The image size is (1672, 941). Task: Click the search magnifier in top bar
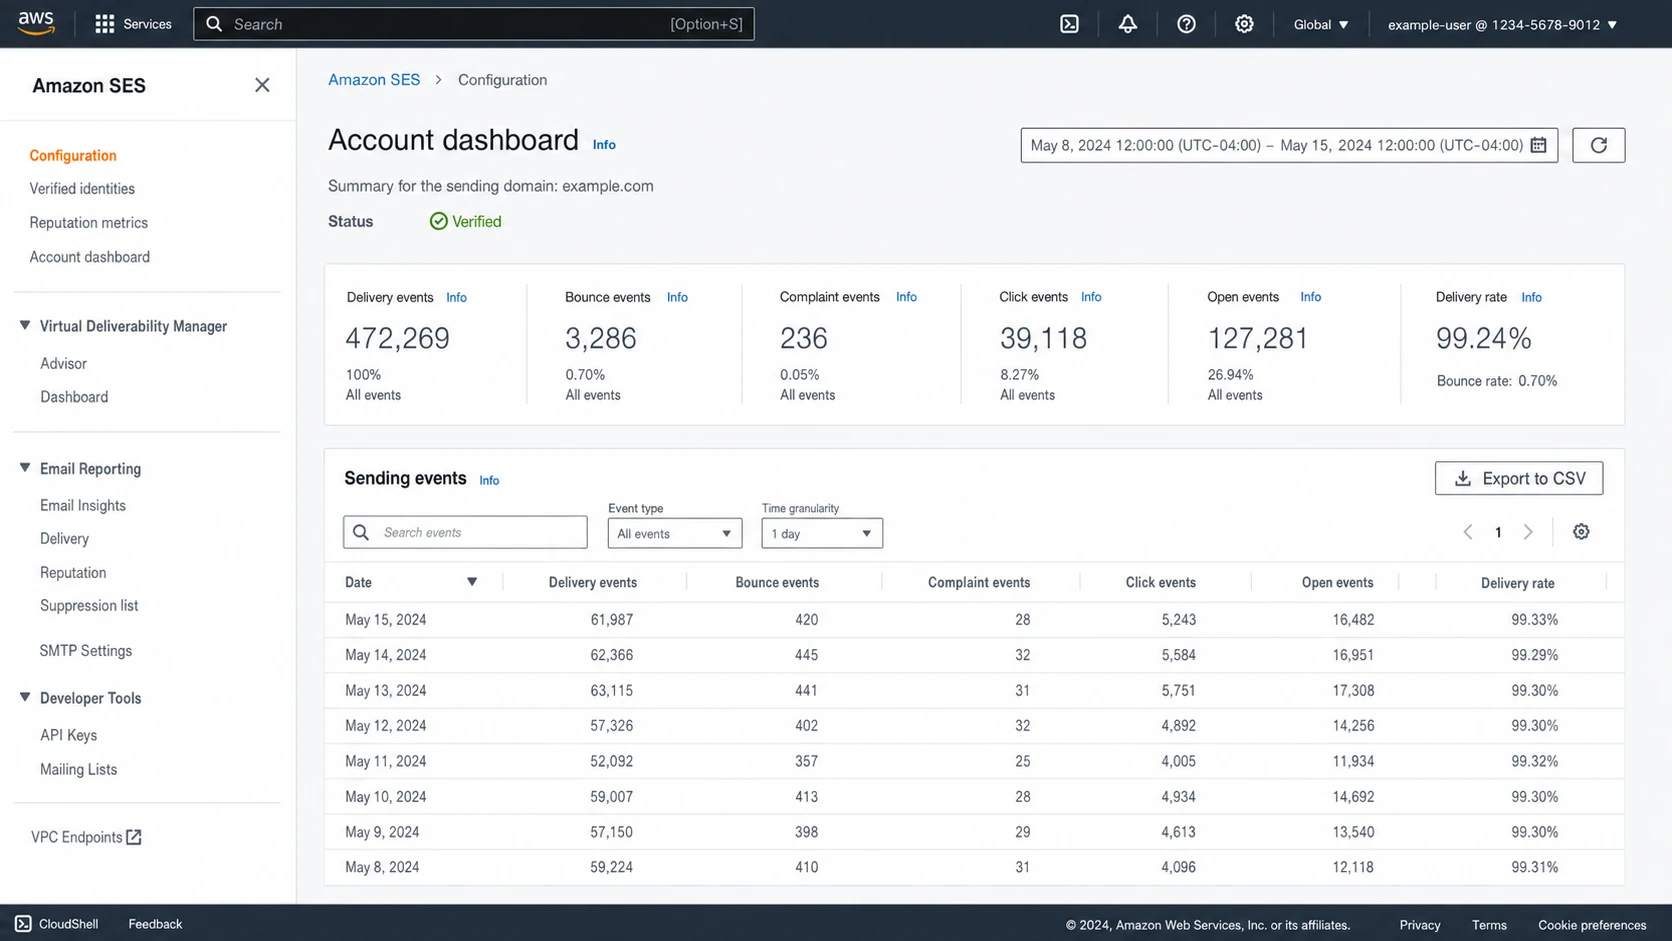pyautogui.click(x=214, y=24)
